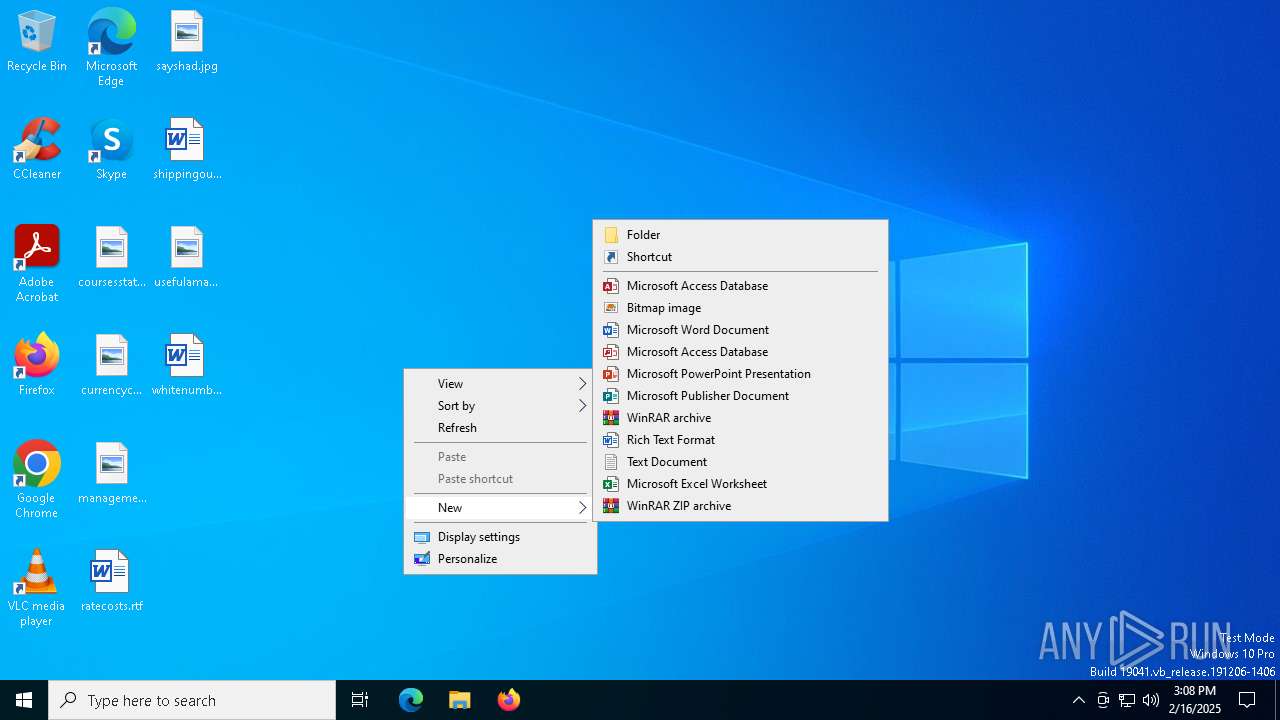
Task: Open Task View from the taskbar
Action: pos(360,700)
